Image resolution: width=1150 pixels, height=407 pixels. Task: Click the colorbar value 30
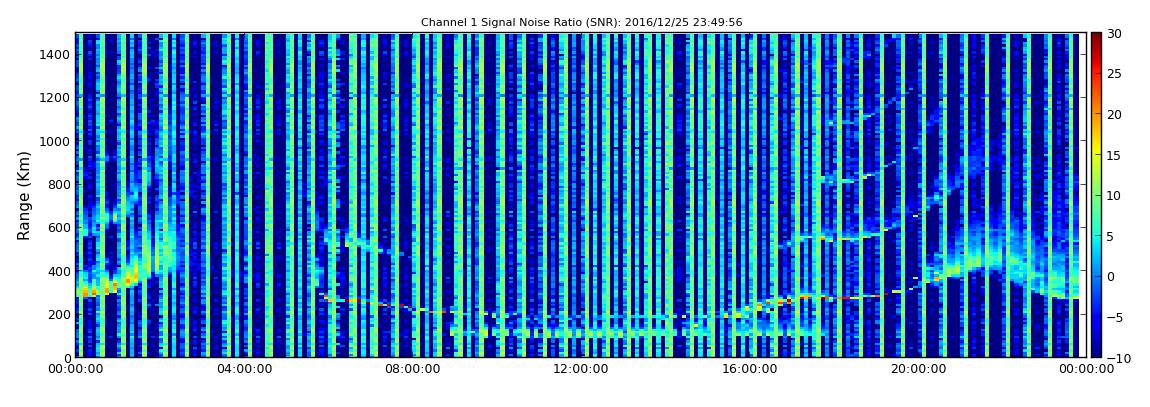pos(1114,33)
